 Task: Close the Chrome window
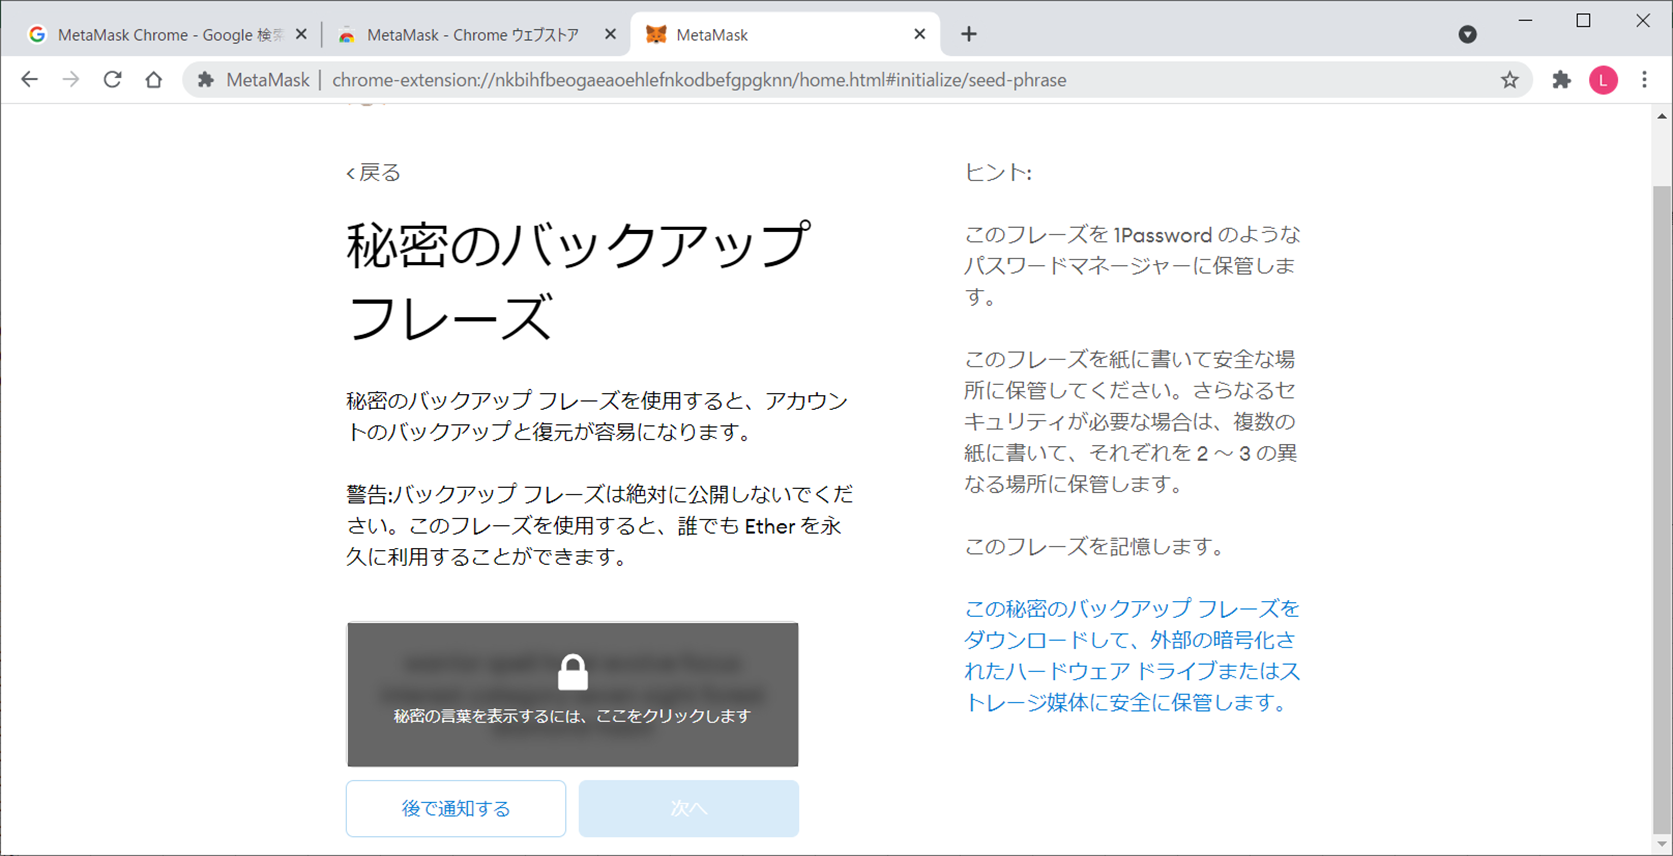point(1642,20)
